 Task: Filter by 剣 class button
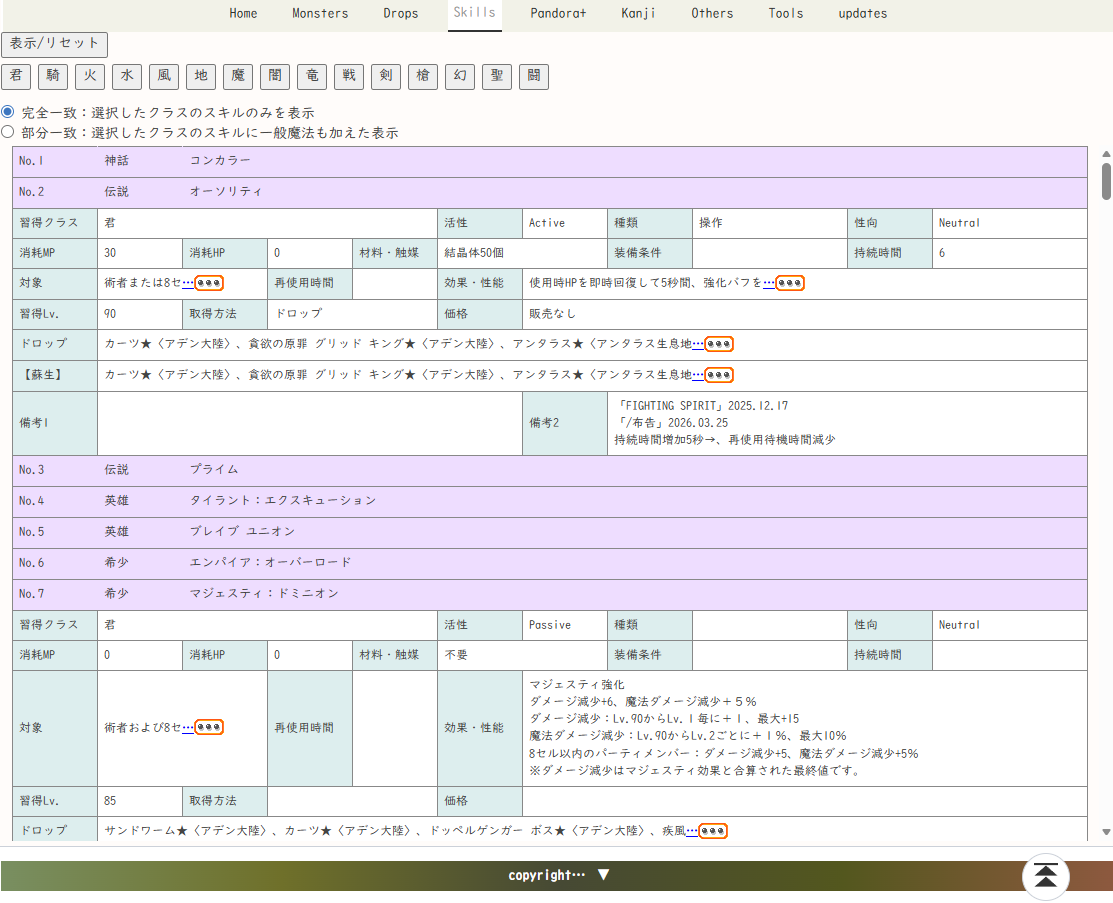coord(386,77)
